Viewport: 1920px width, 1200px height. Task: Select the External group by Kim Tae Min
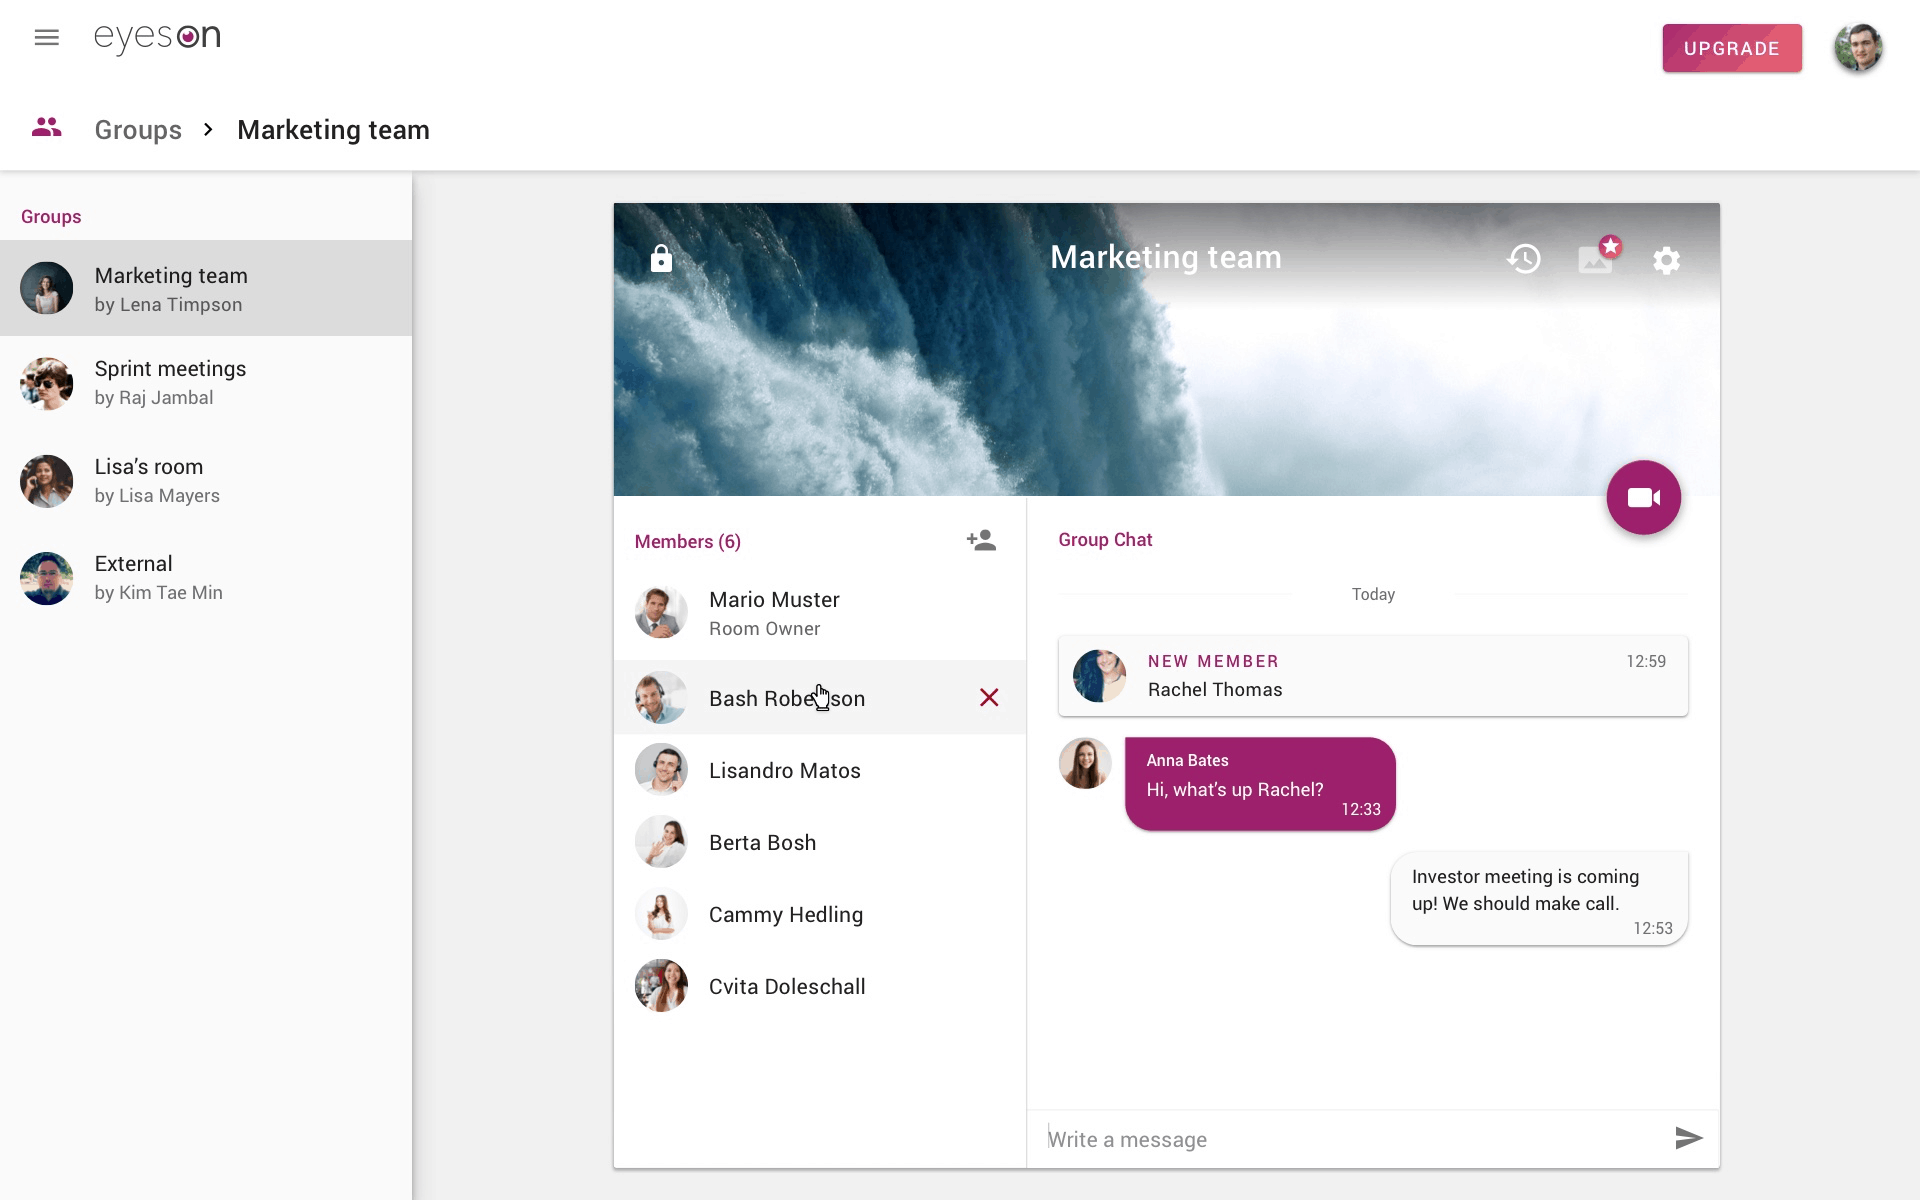pos(133,577)
